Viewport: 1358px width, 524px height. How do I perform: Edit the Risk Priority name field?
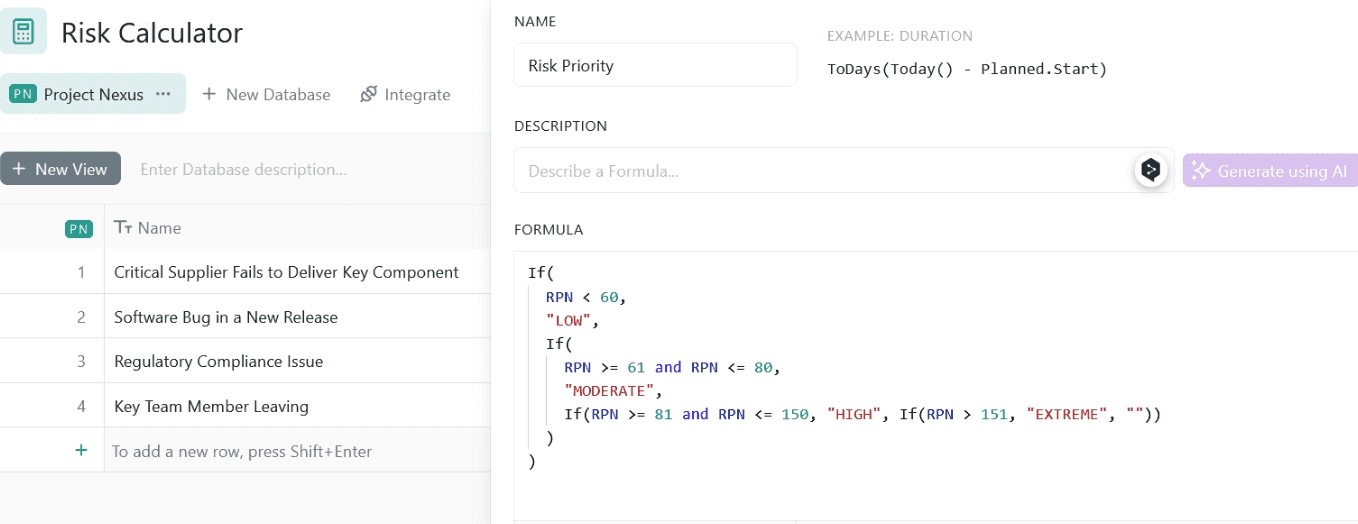655,66
